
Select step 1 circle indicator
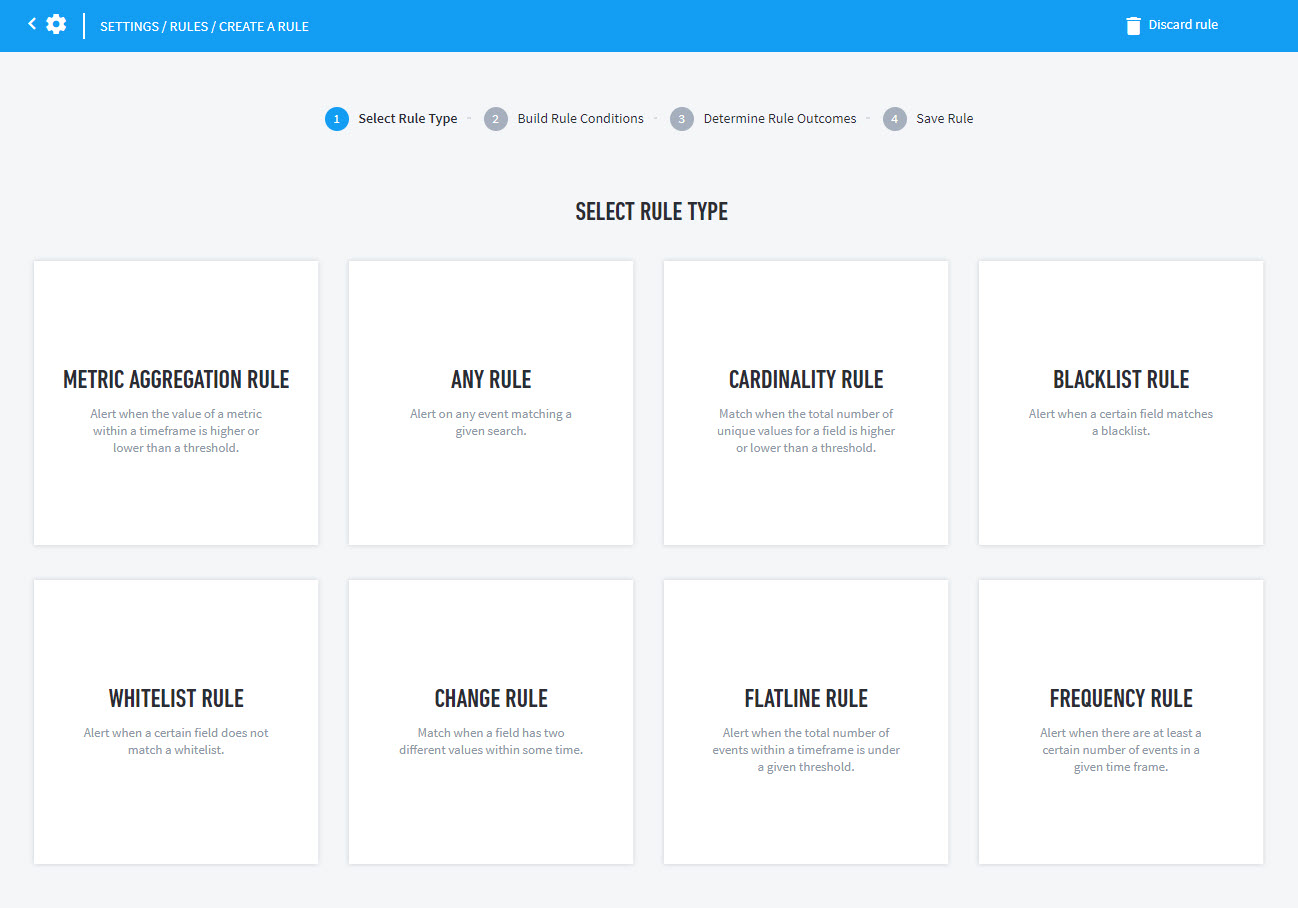(336, 119)
